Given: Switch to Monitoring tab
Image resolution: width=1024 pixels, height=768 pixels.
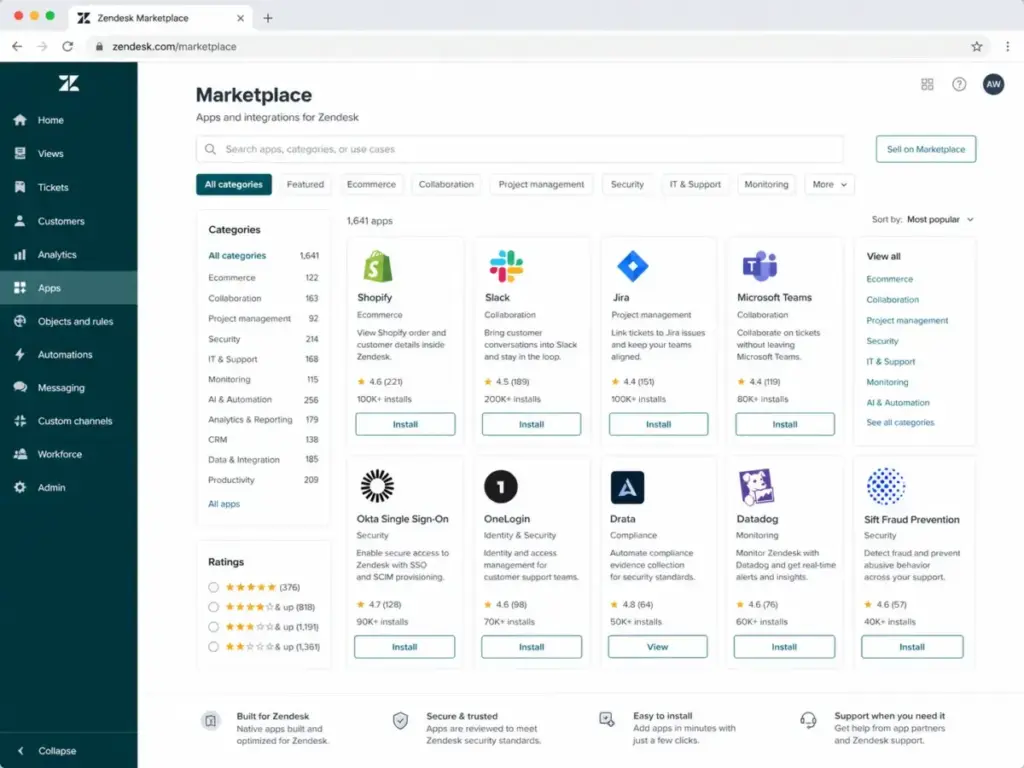Looking at the screenshot, I should [x=766, y=185].
